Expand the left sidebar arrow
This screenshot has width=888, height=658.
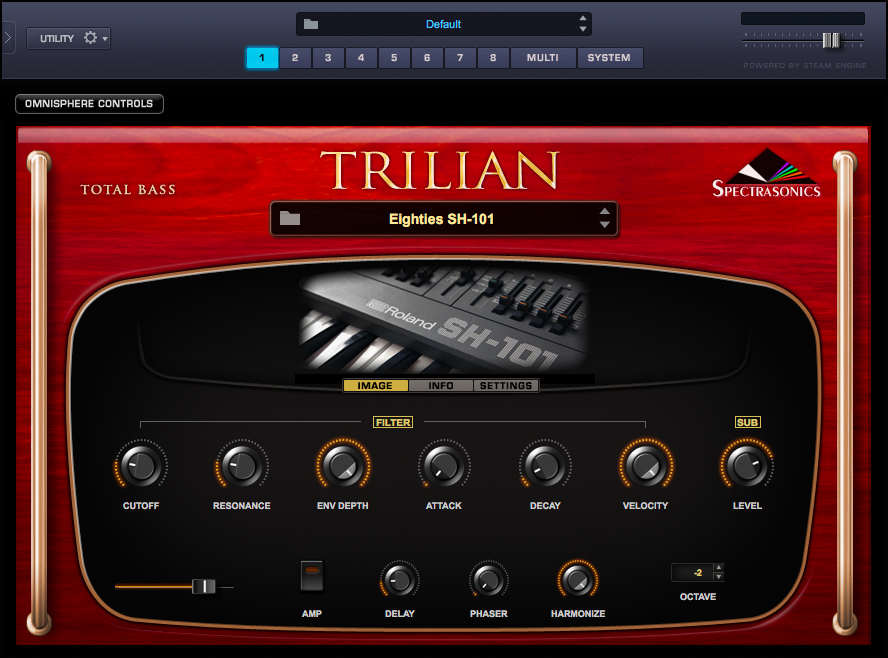(x=7, y=38)
